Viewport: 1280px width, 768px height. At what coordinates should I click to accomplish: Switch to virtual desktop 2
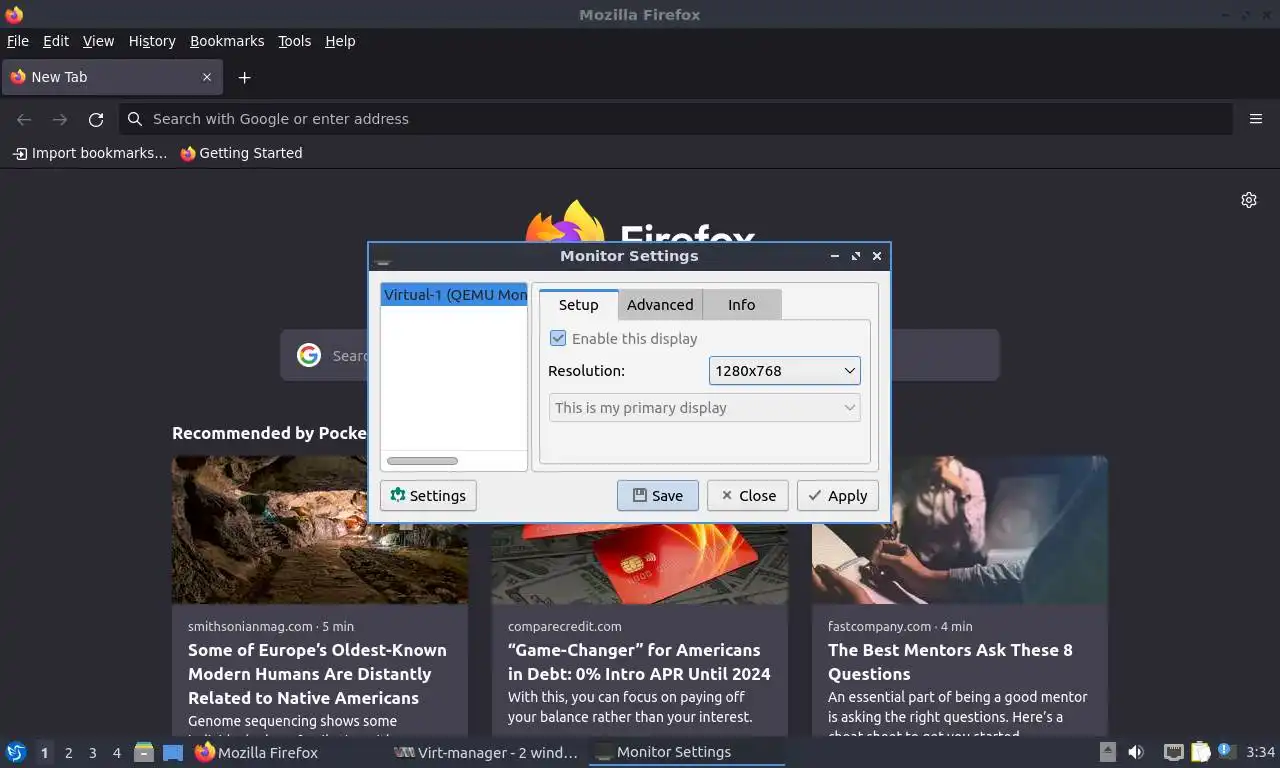(68, 753)
